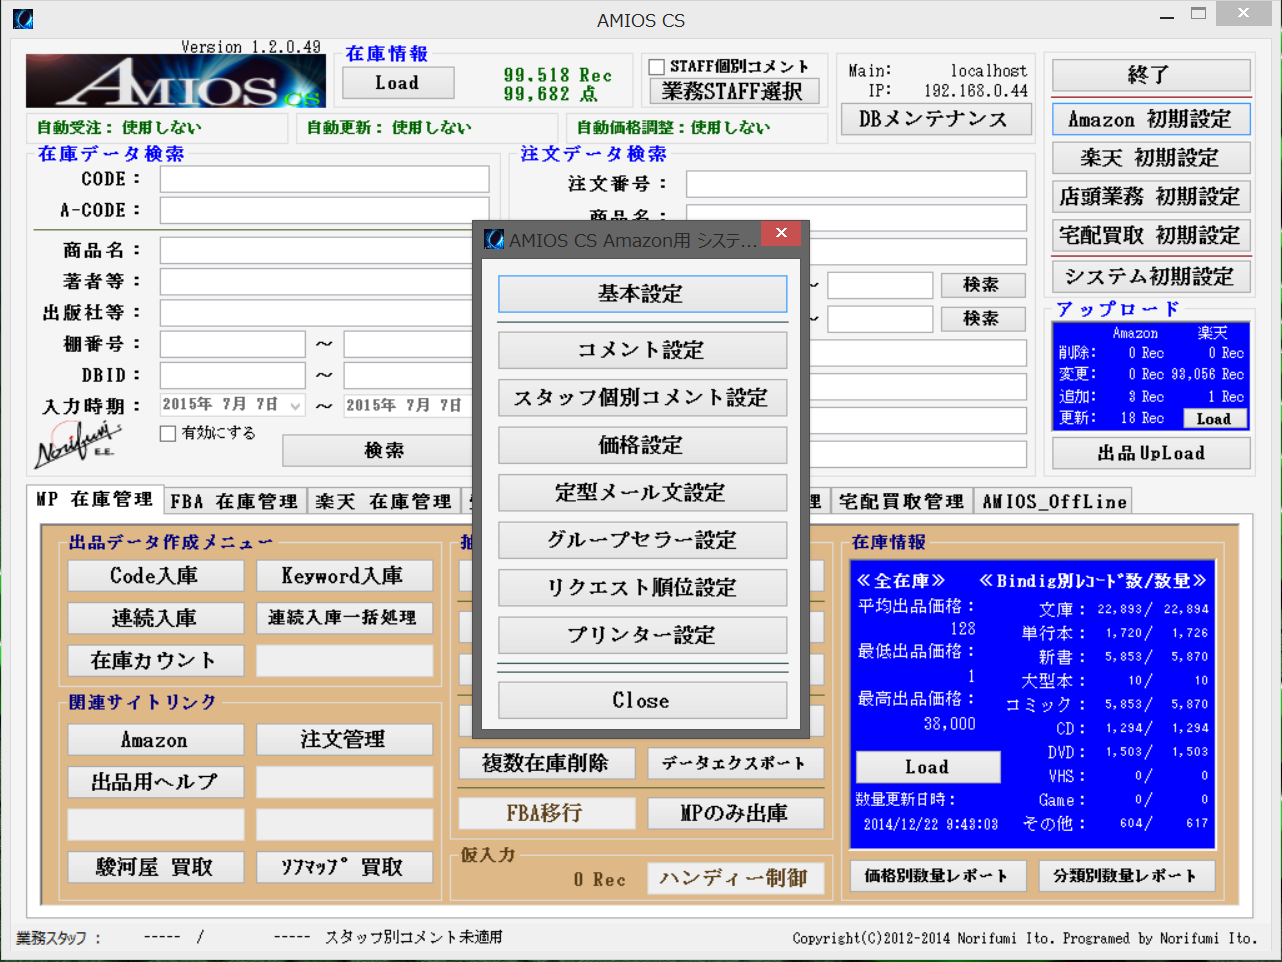Click the 商品名 input field in 在庫データ検索
This screenshot has height=962, width=1282.
tap(317, 250)
